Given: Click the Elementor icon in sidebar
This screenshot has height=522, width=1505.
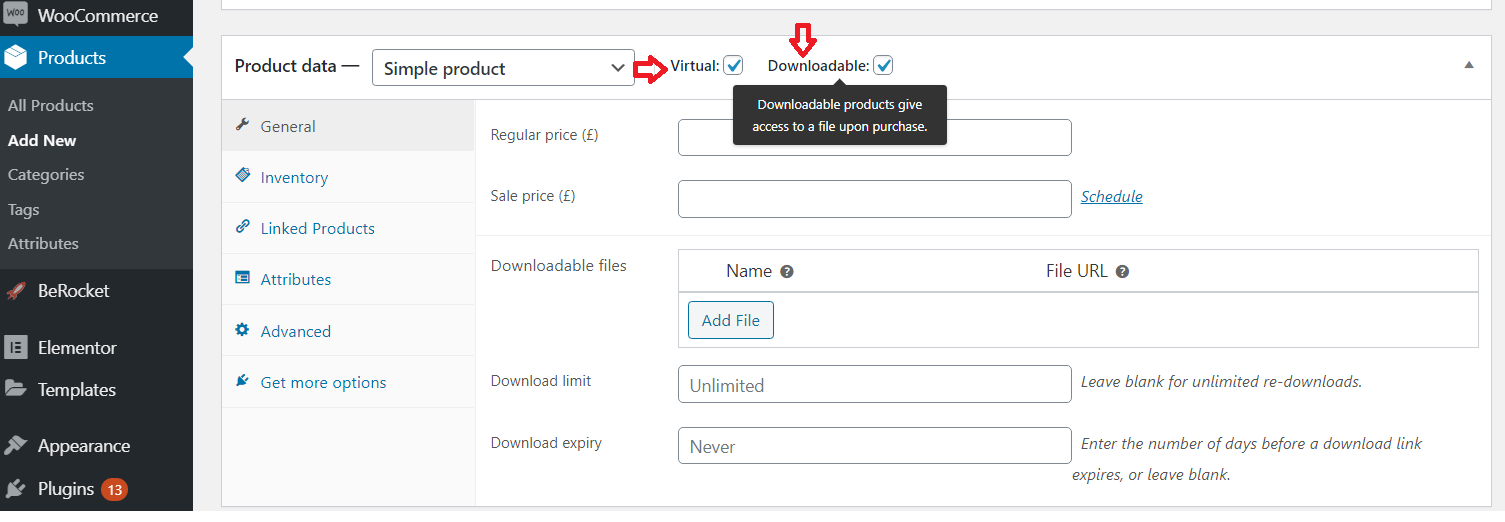Looking at the screenshot, I should click(x=15, y=348).
